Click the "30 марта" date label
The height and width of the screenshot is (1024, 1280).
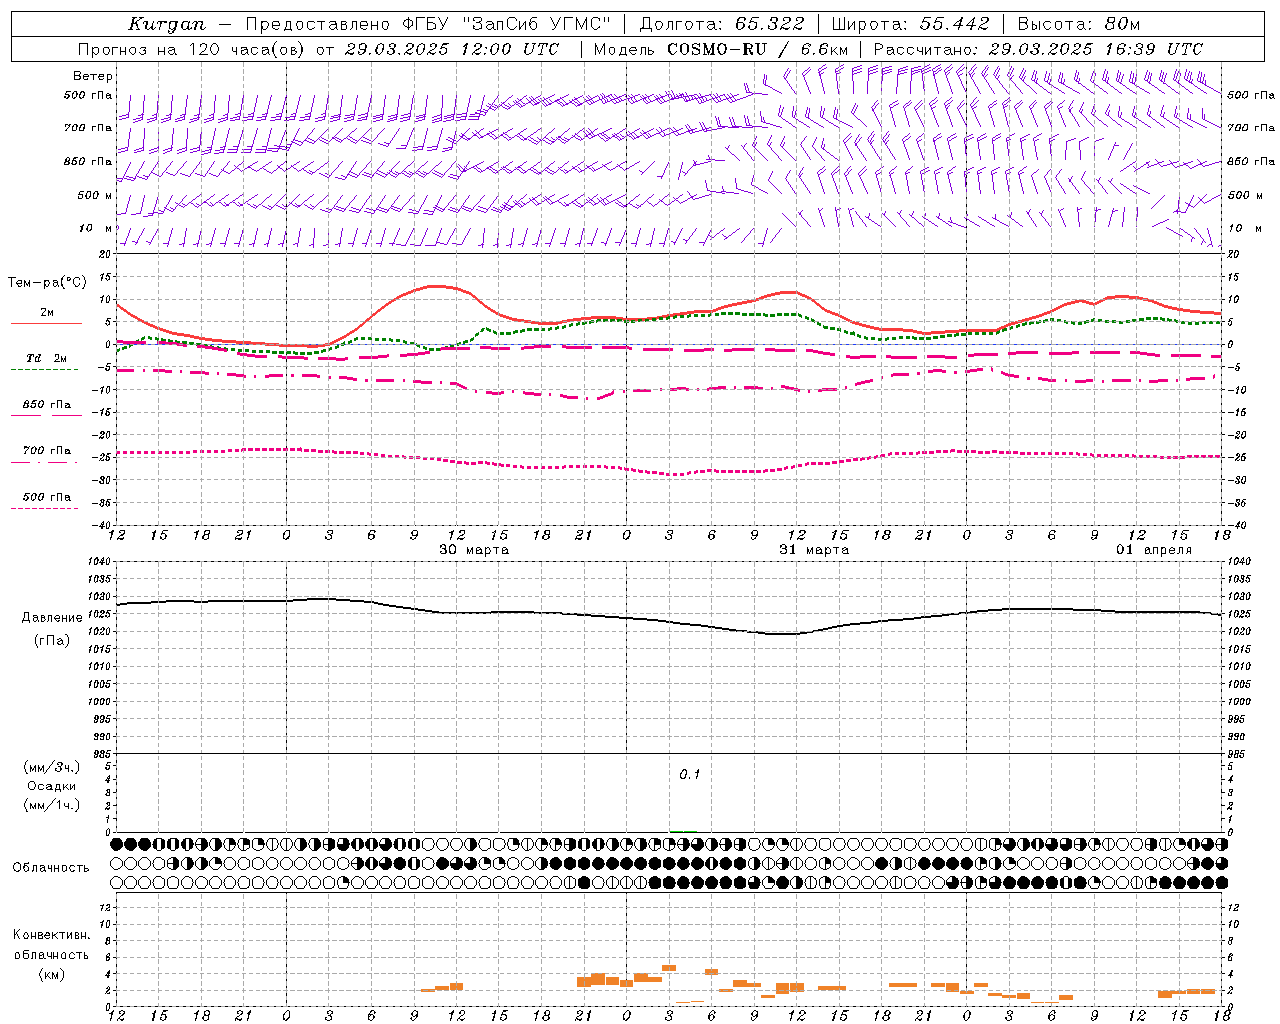[x=474, y=550]
